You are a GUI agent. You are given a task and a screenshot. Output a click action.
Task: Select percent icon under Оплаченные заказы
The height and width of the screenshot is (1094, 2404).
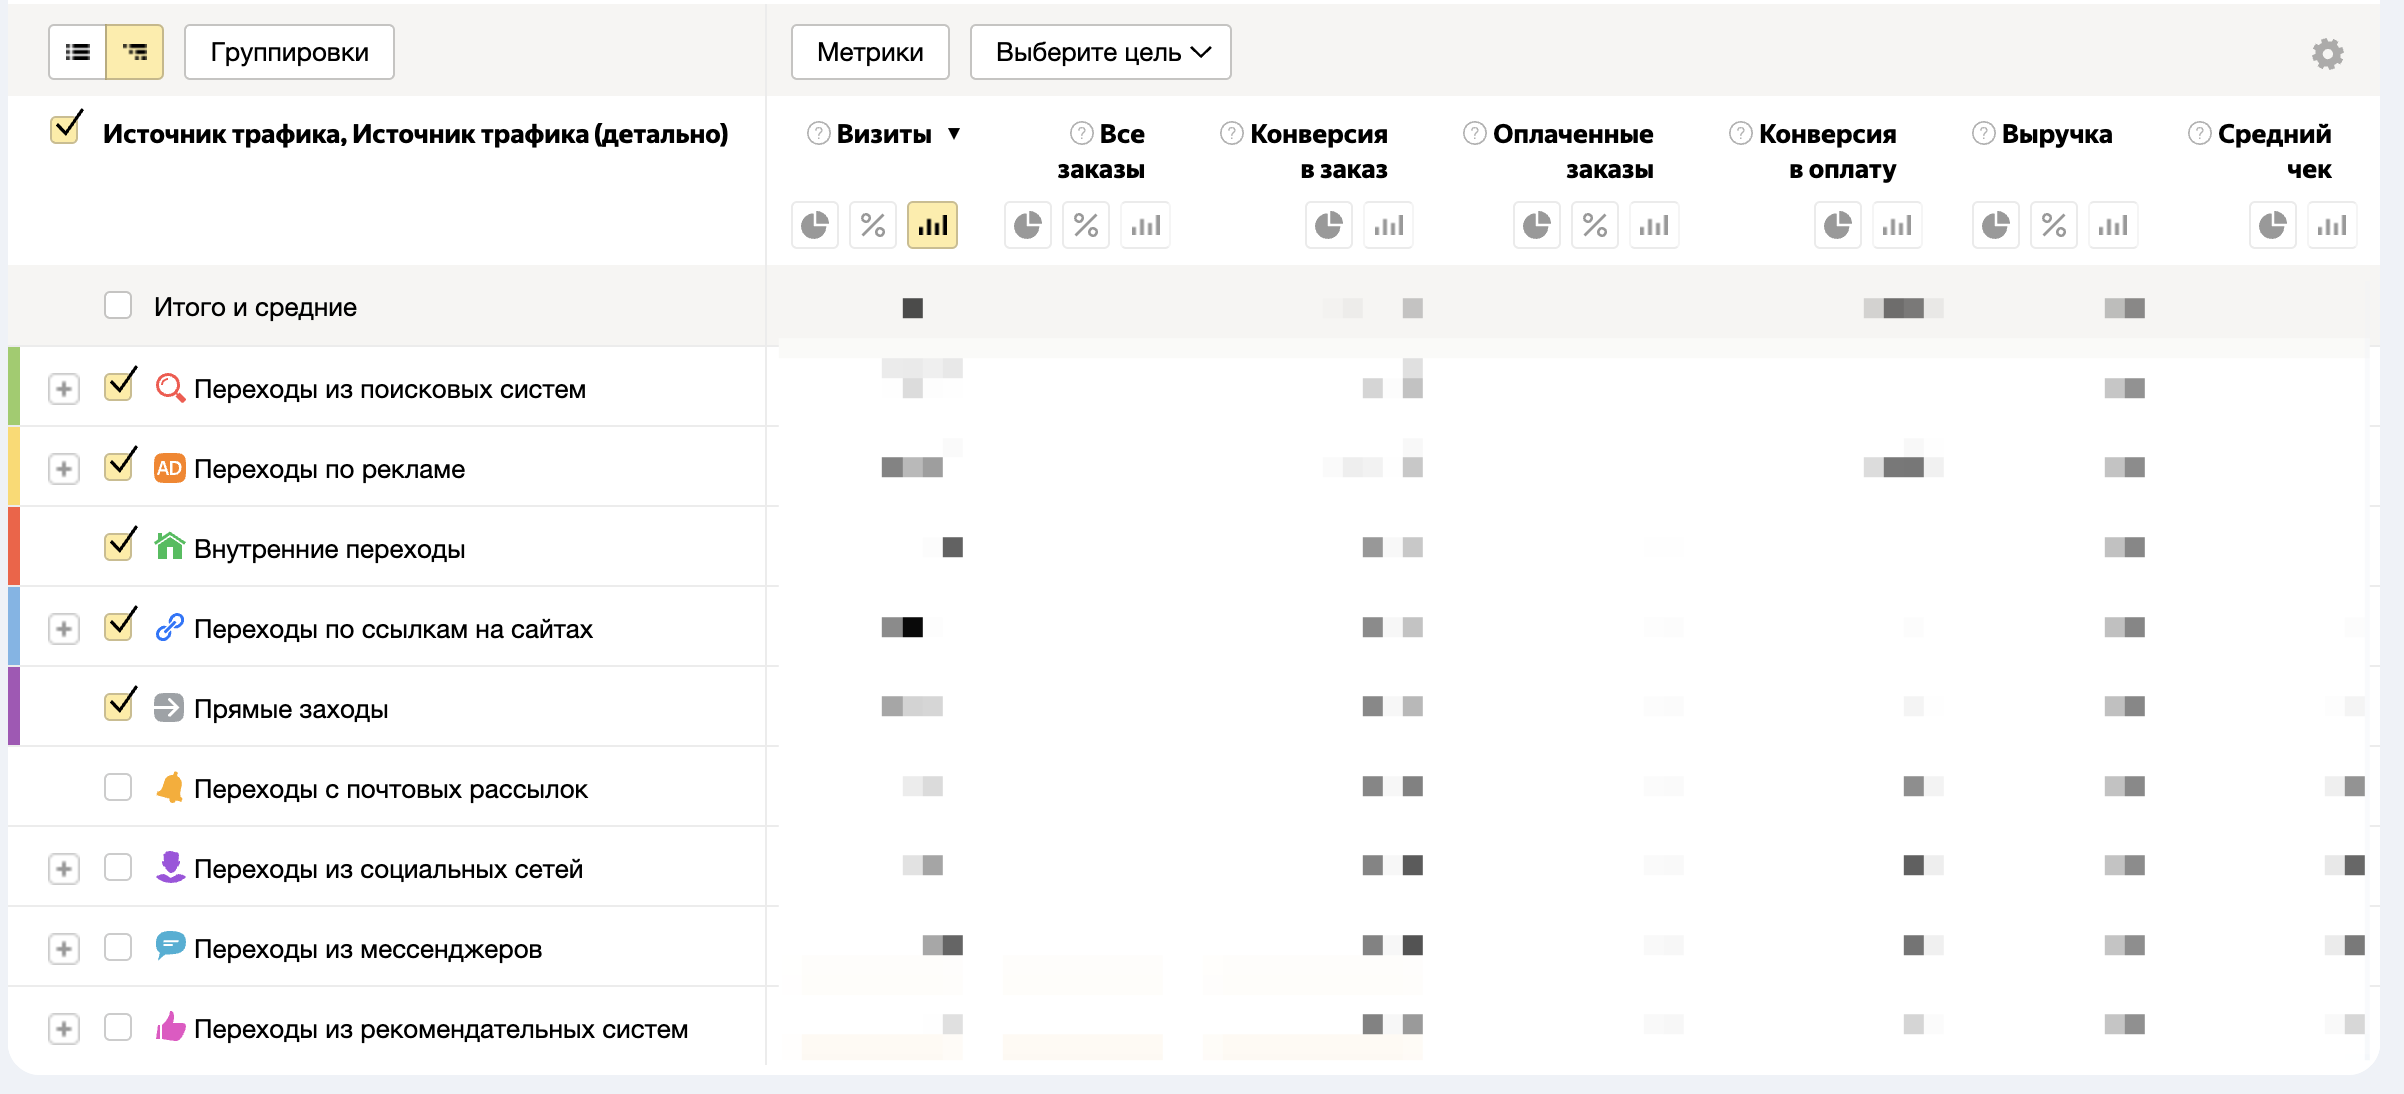tap(1595, 225)
